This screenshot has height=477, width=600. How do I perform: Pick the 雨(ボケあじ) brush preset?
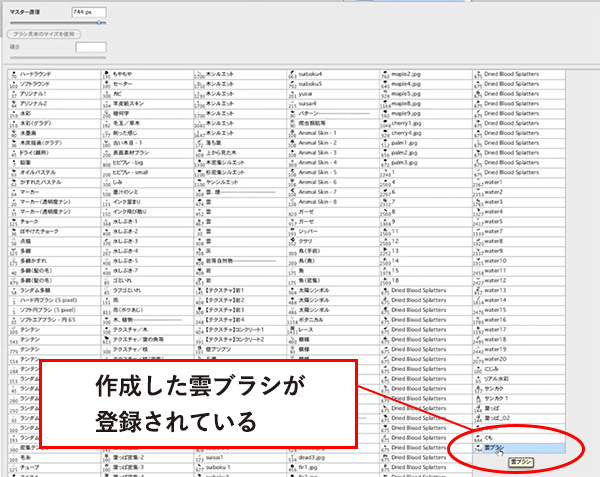(x=147, y=310)
